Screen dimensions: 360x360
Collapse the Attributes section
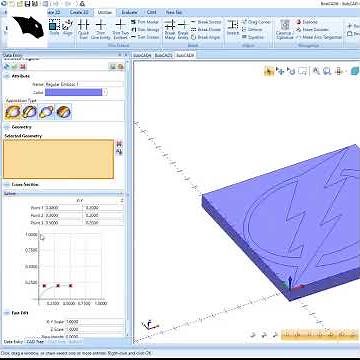(7, 76)
